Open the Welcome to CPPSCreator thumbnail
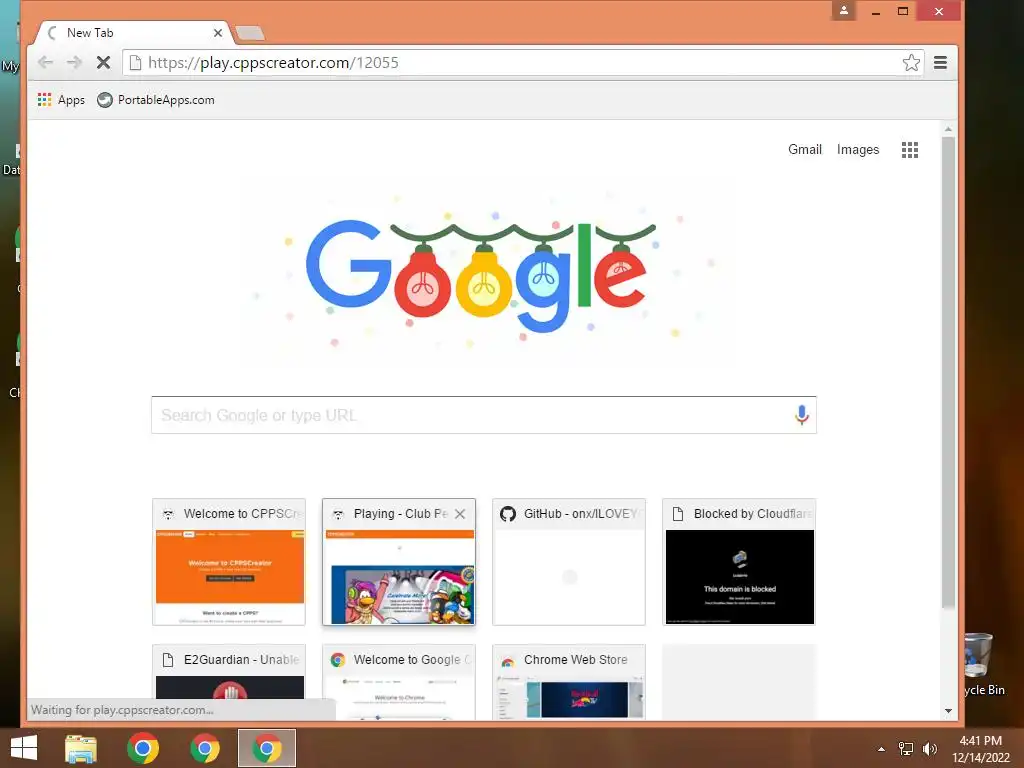The height and width of the screenshot is (768, 1024). point(229,562)
